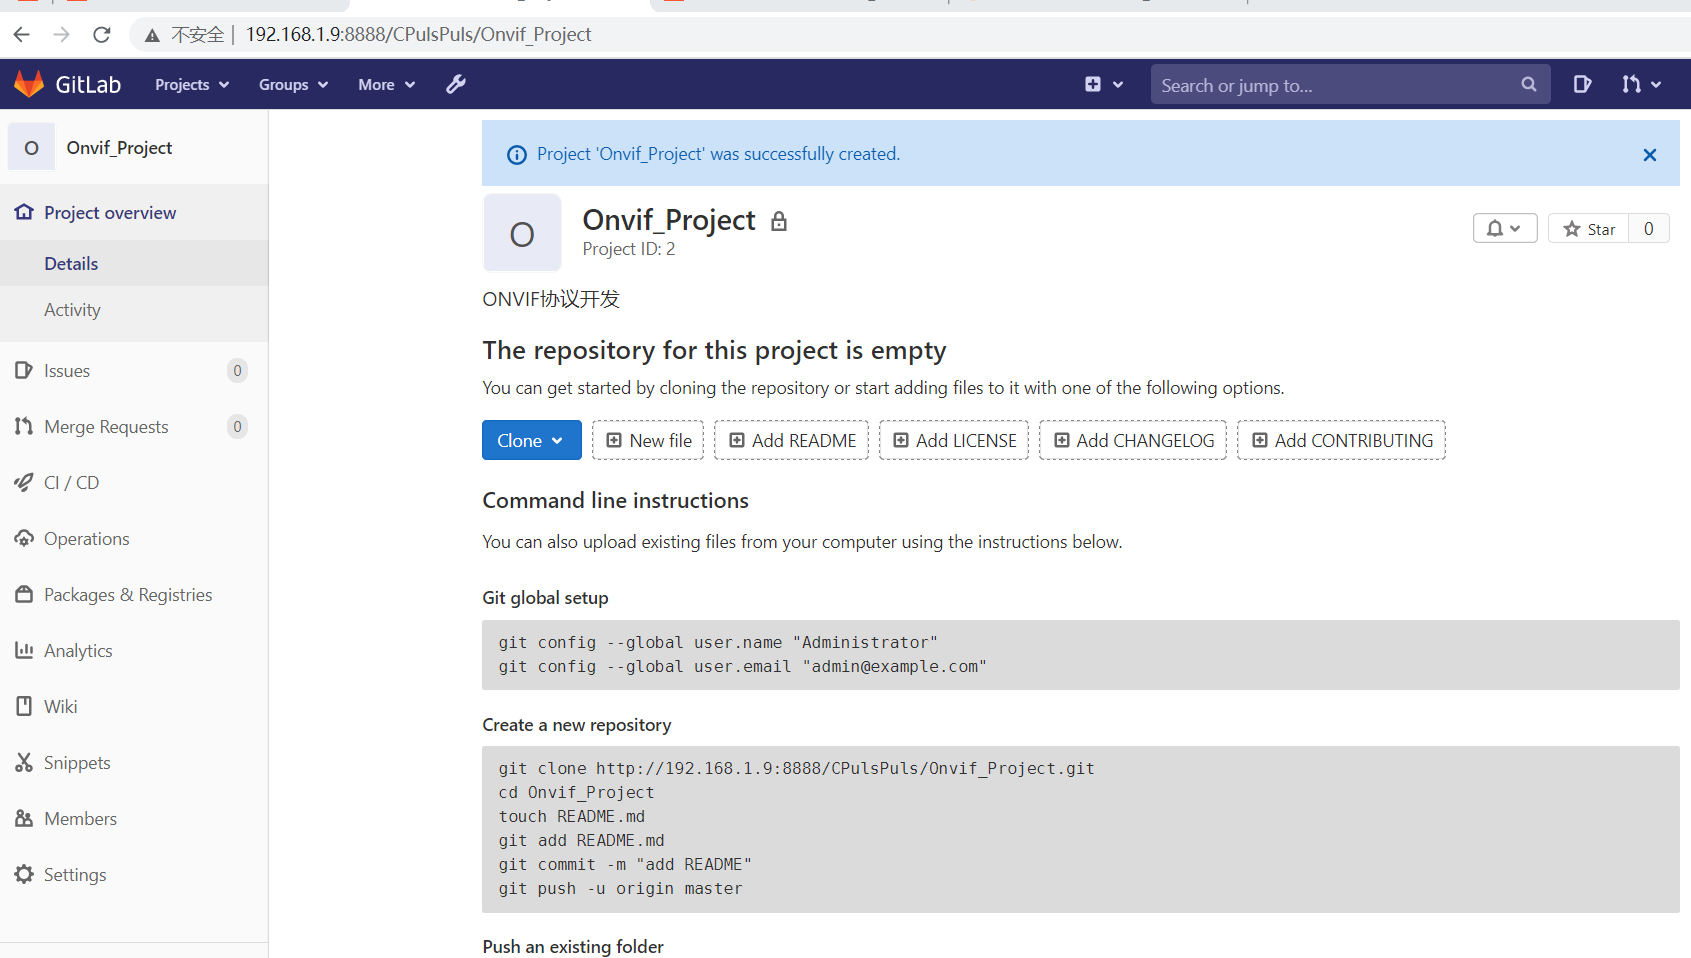Viewport: 1691px width, 958px height.
Task: Expand the merge requests dropdown chevron
Action: (1656, 85)
